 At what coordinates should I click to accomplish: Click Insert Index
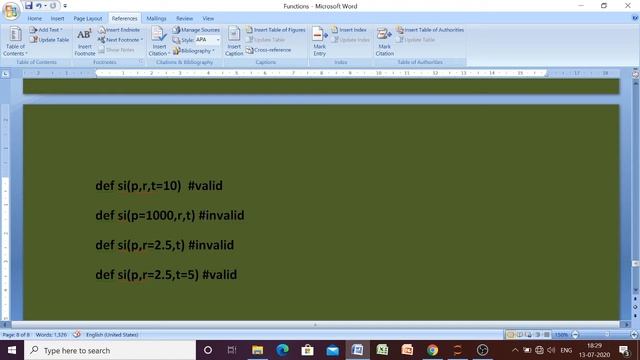pos(349,30)
